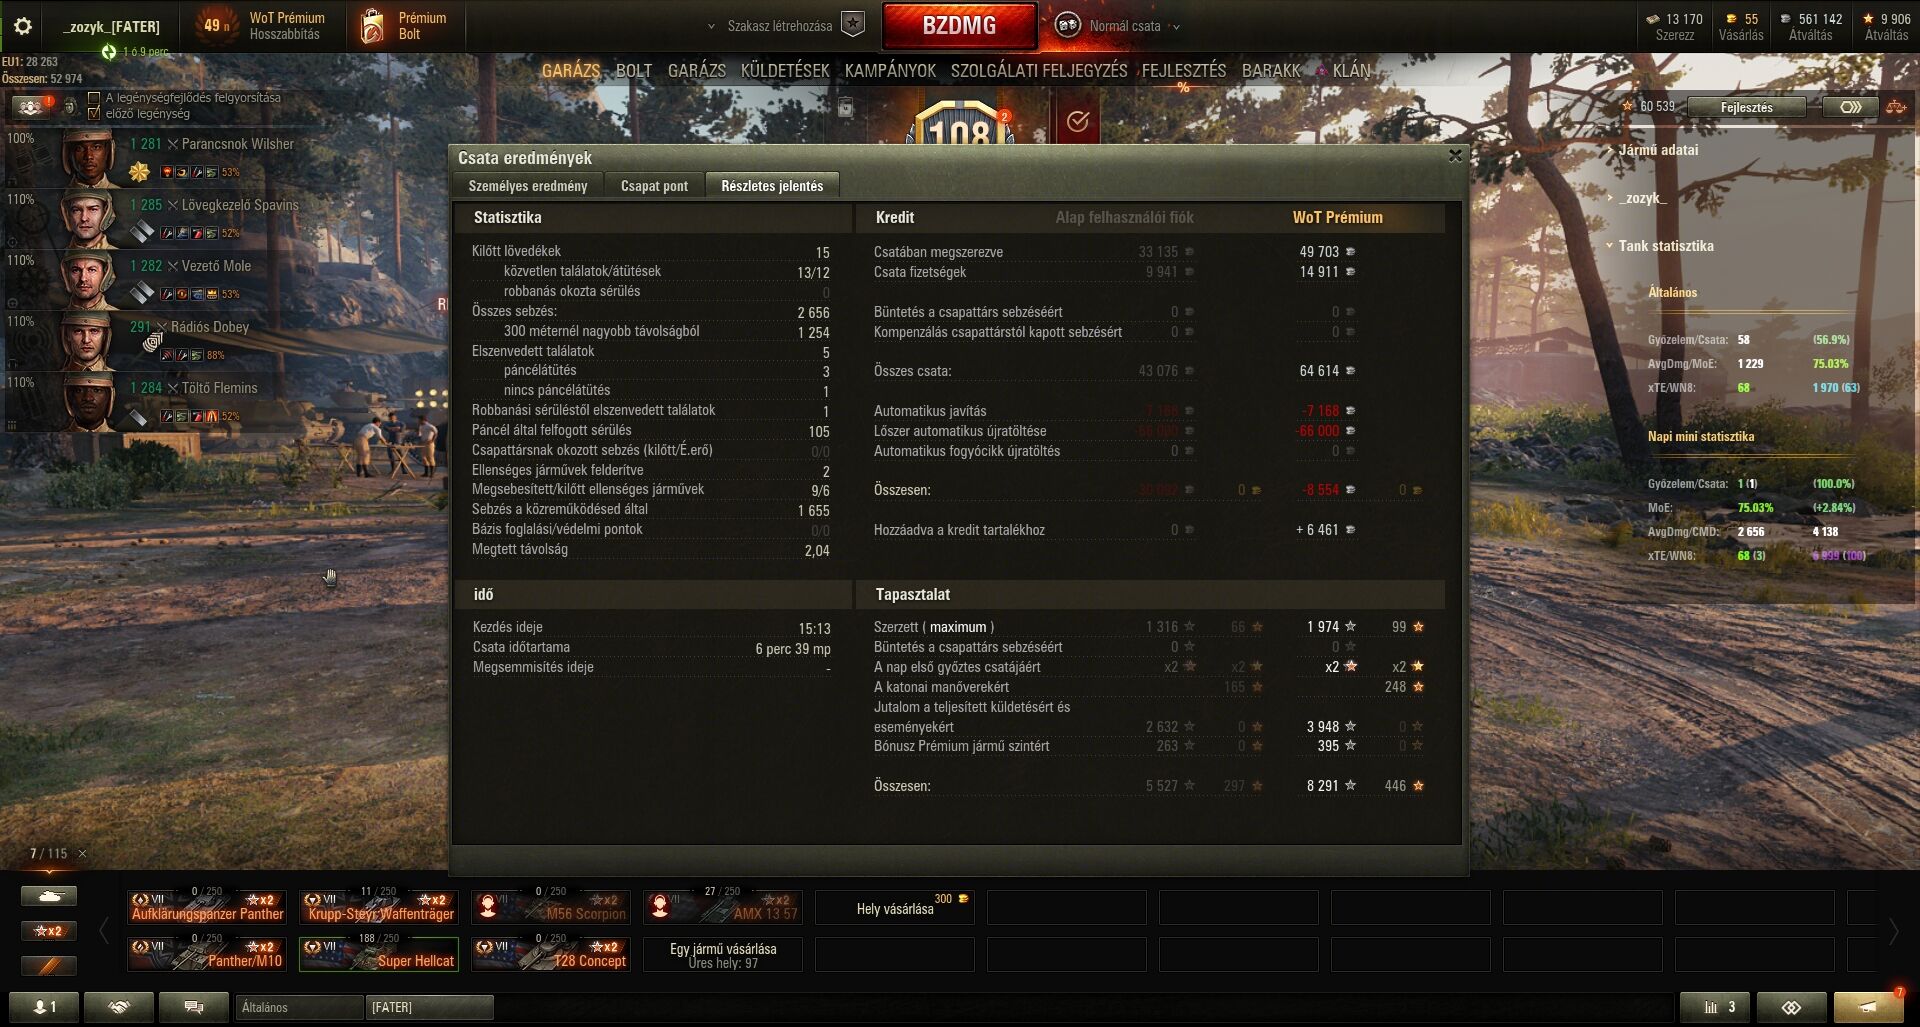This screenshot has height=1027, width=1920.
Task: Open the Prémium Bolt shopping bag
Action: [x=372, y=27]
